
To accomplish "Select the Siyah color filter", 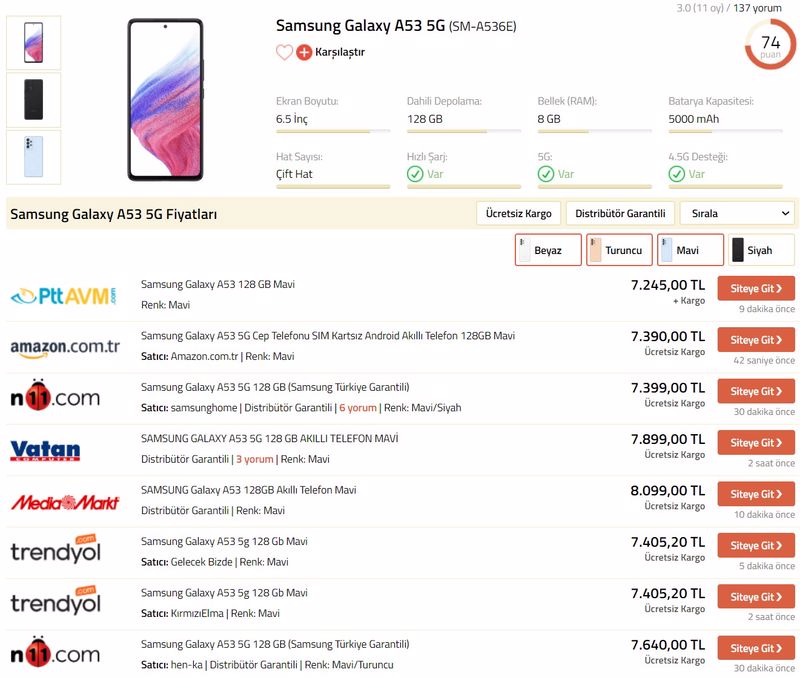I will [761, 250].
